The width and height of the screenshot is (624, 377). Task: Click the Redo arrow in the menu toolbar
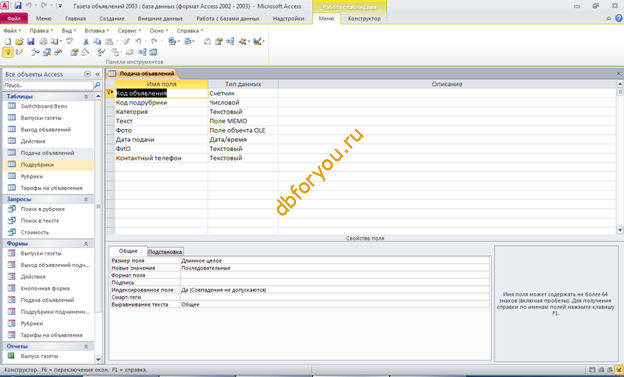click(154, 41)
